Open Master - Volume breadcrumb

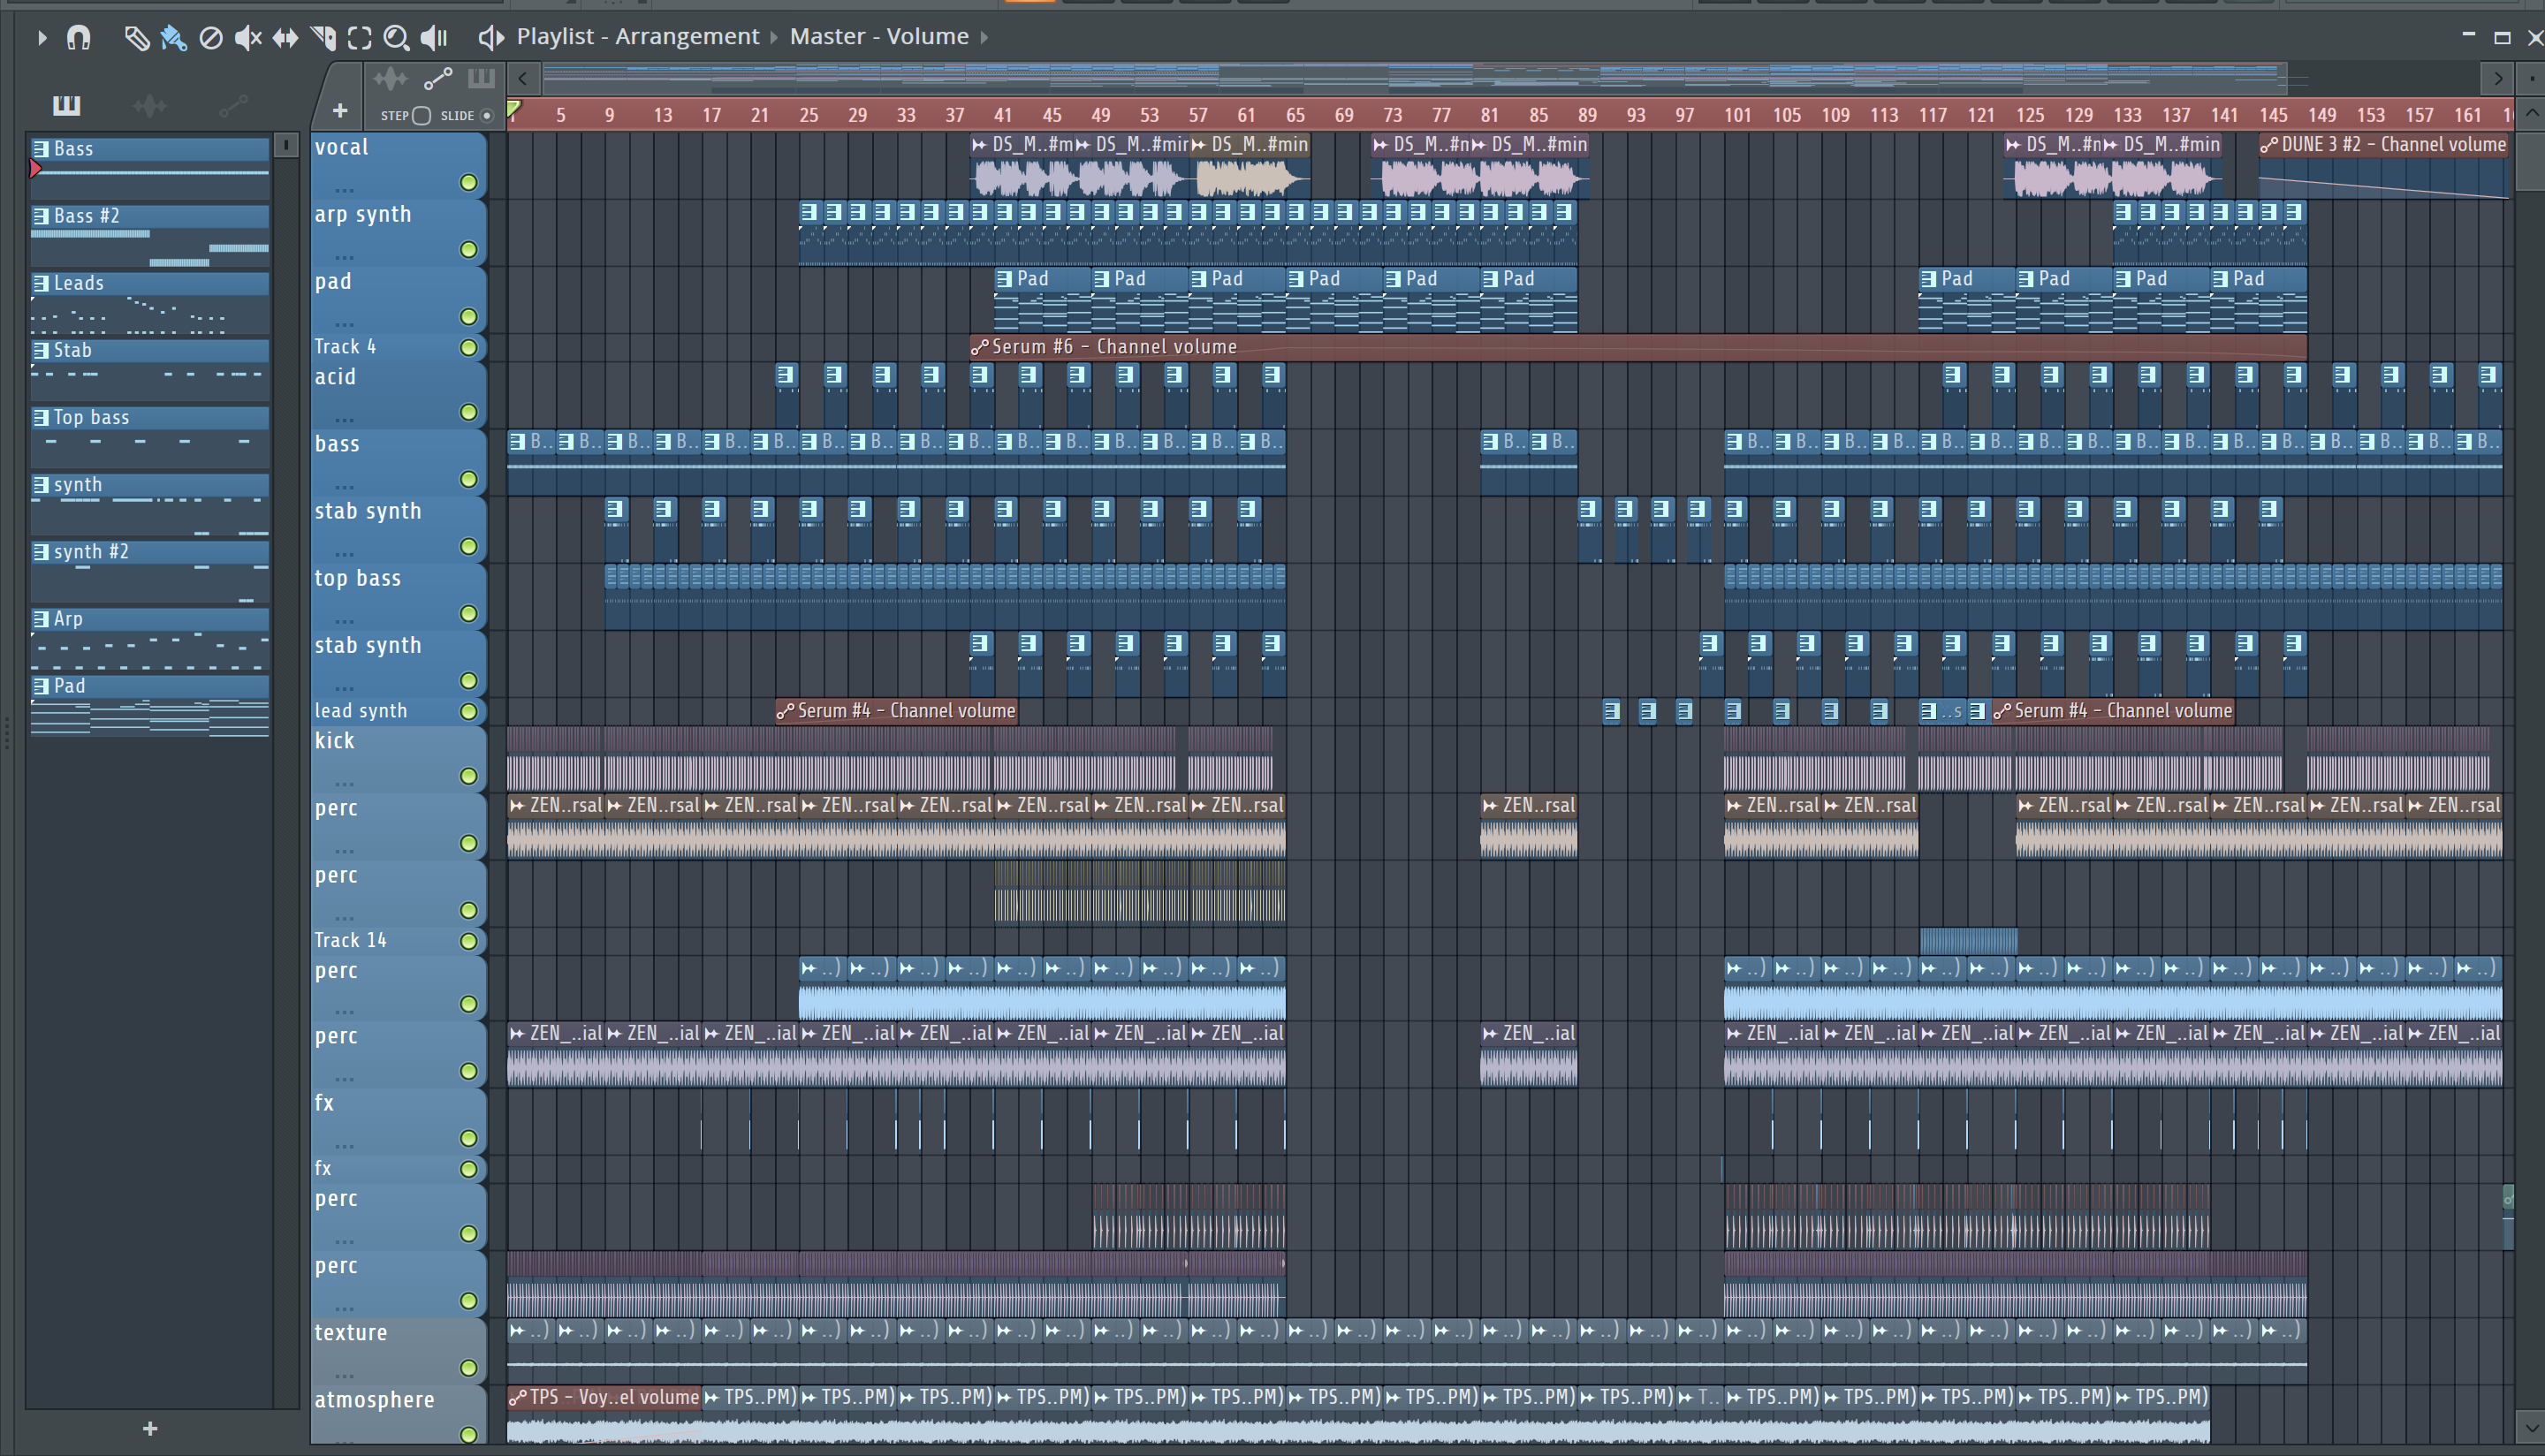[879, 37]
